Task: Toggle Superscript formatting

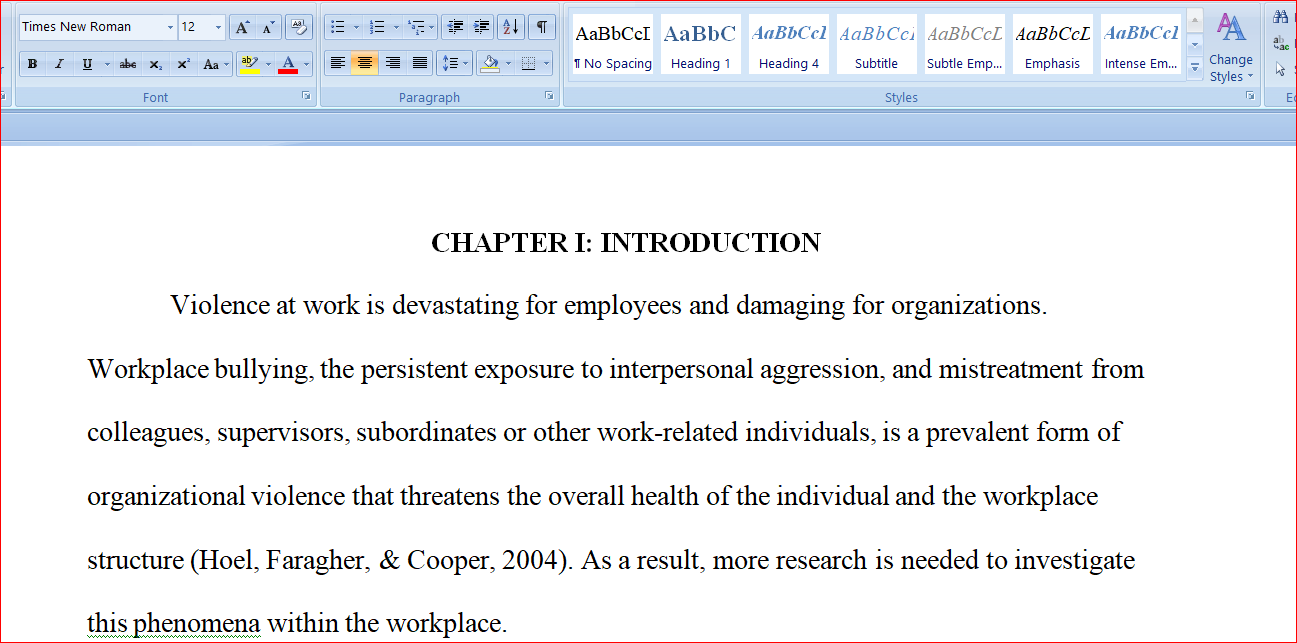Action: (183, 64)
